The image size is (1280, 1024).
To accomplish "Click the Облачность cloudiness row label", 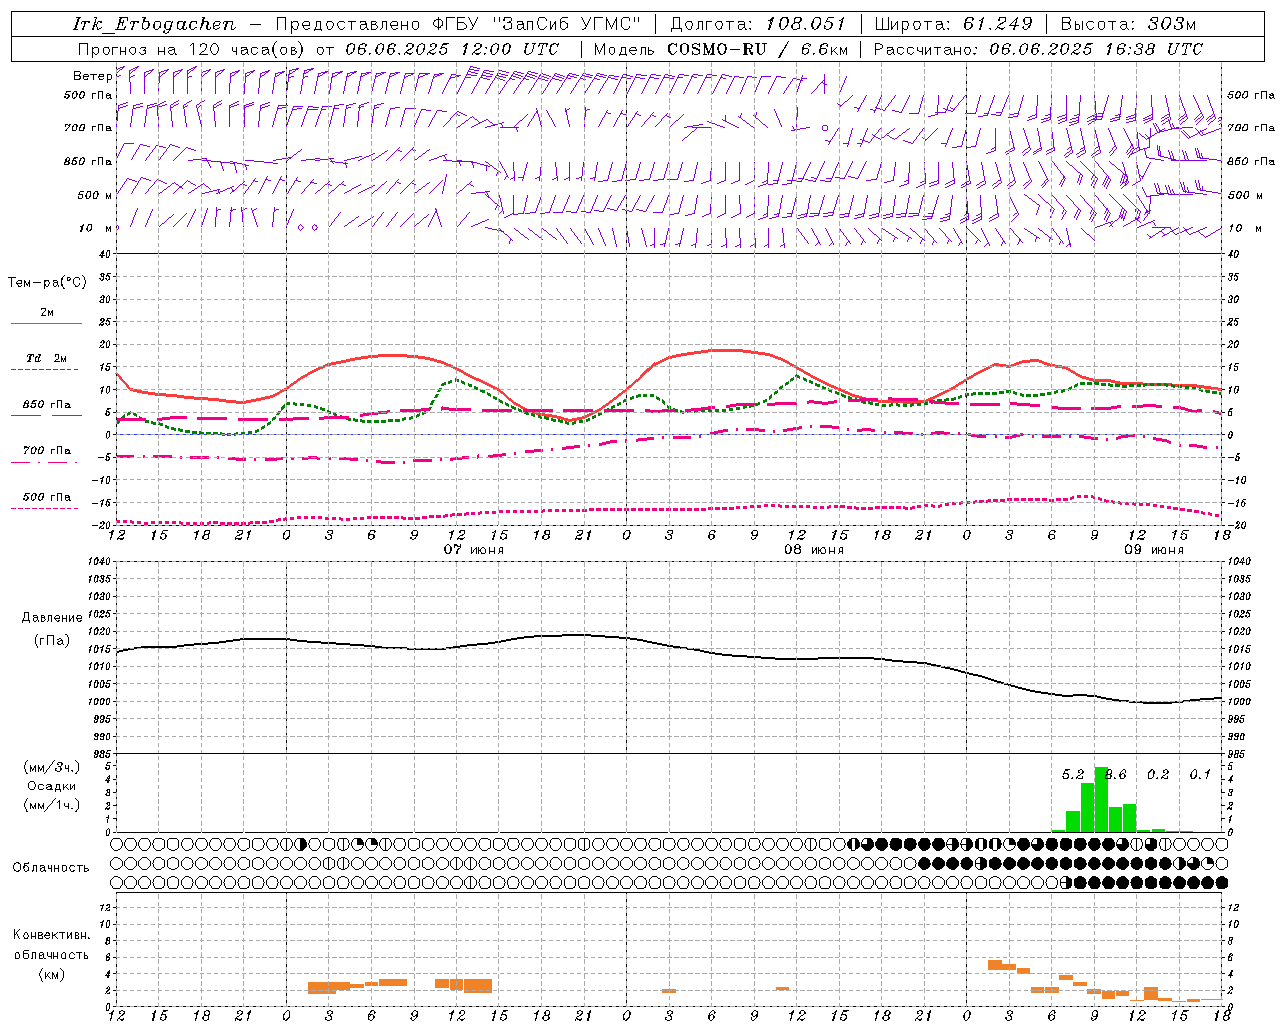I will coord(50,867).
